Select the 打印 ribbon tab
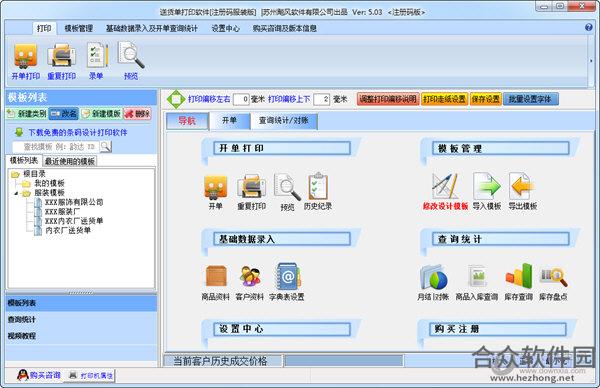Screen dimensions: 600x388 point(44,28)
